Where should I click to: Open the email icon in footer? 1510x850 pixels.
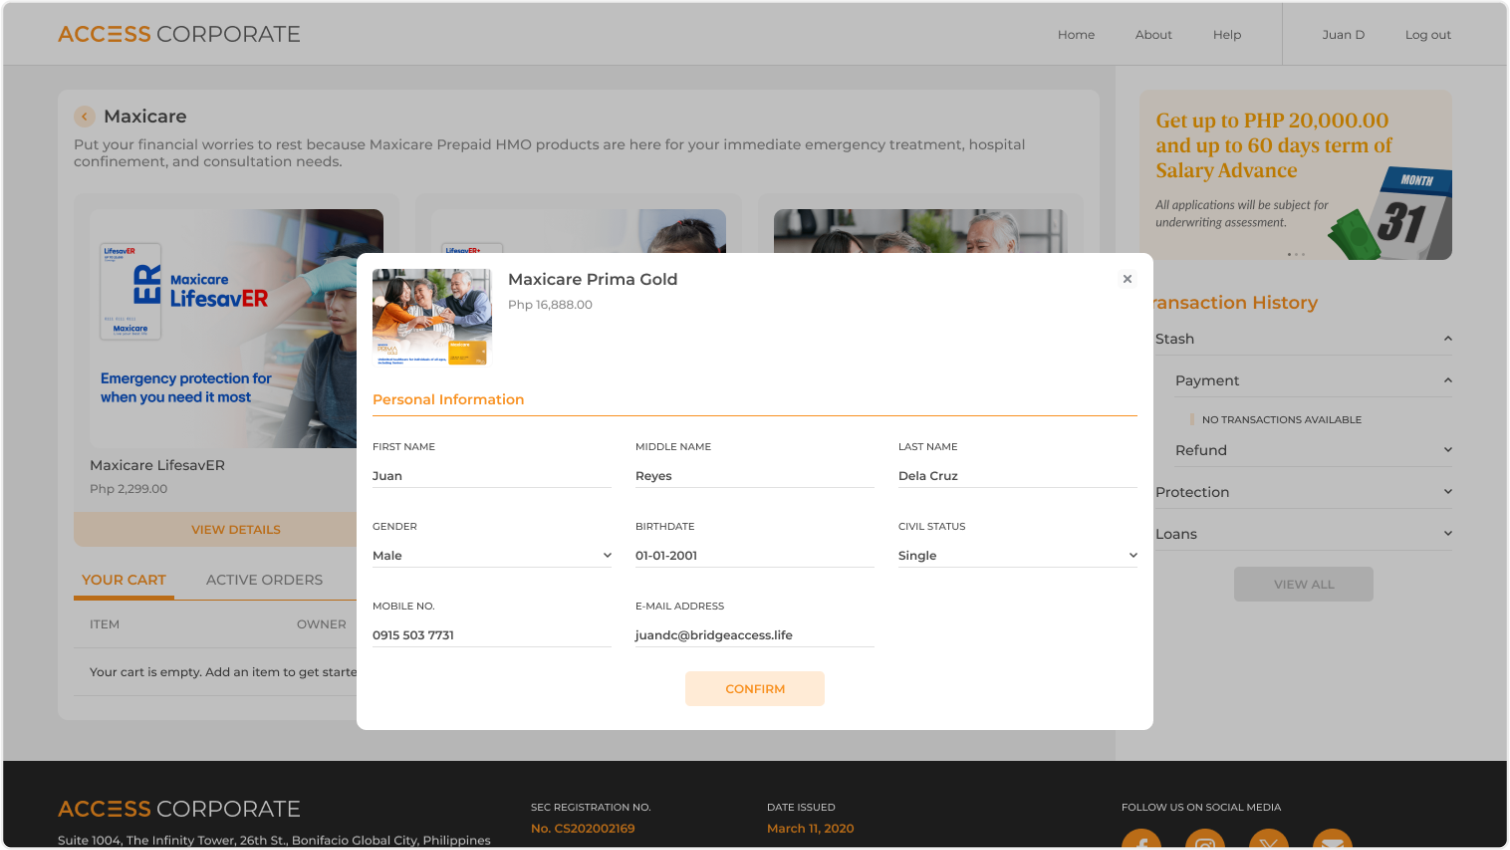pos(1332,840)
